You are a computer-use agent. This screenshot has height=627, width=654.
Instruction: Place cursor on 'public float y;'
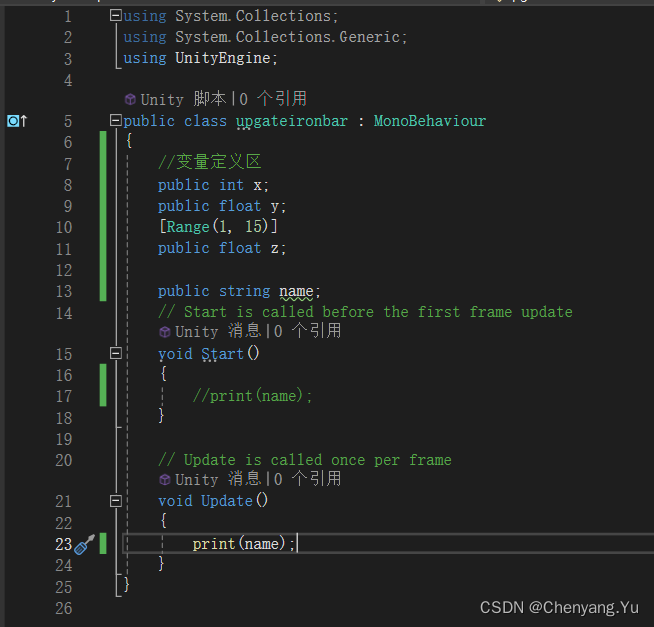[x=222, y=206]
